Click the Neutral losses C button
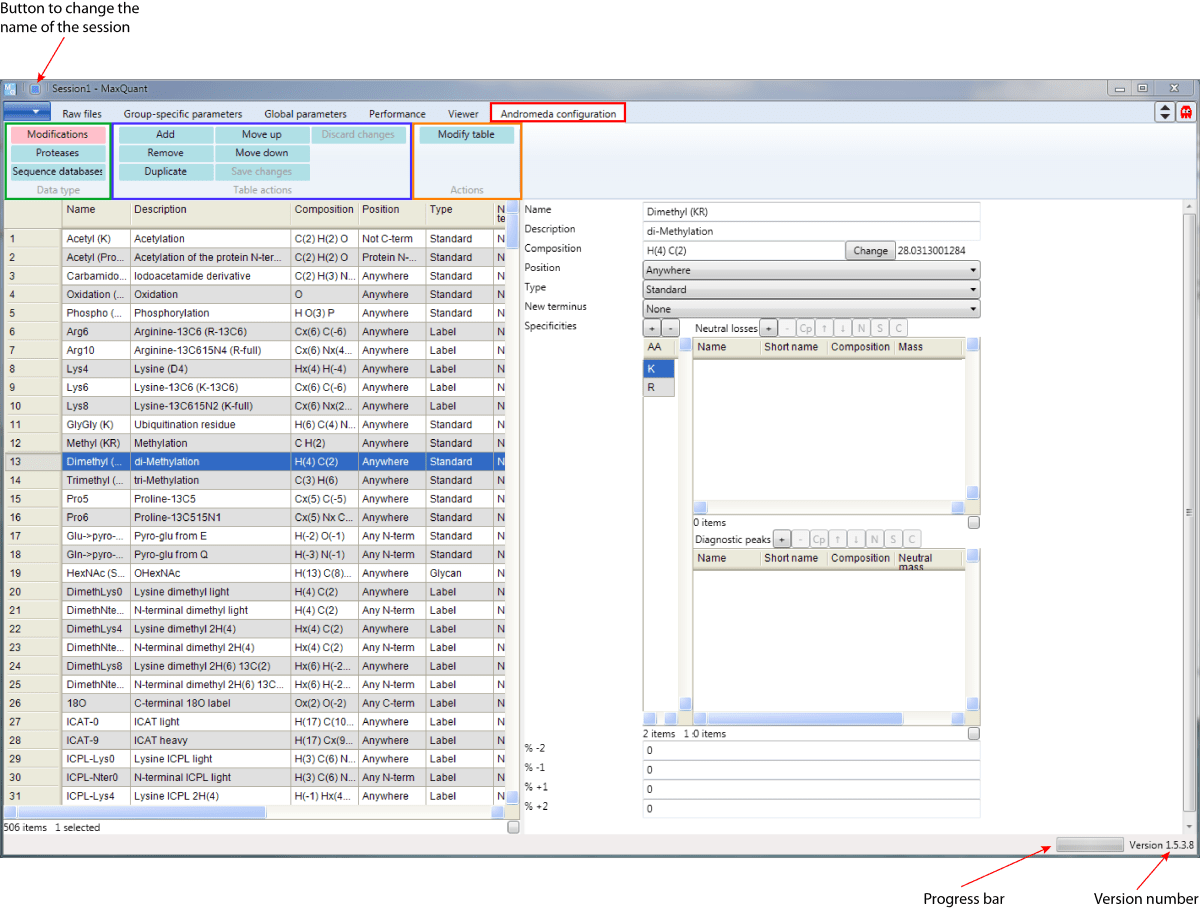This screenshot has width=1200, height=908. [x=898, y=328]
